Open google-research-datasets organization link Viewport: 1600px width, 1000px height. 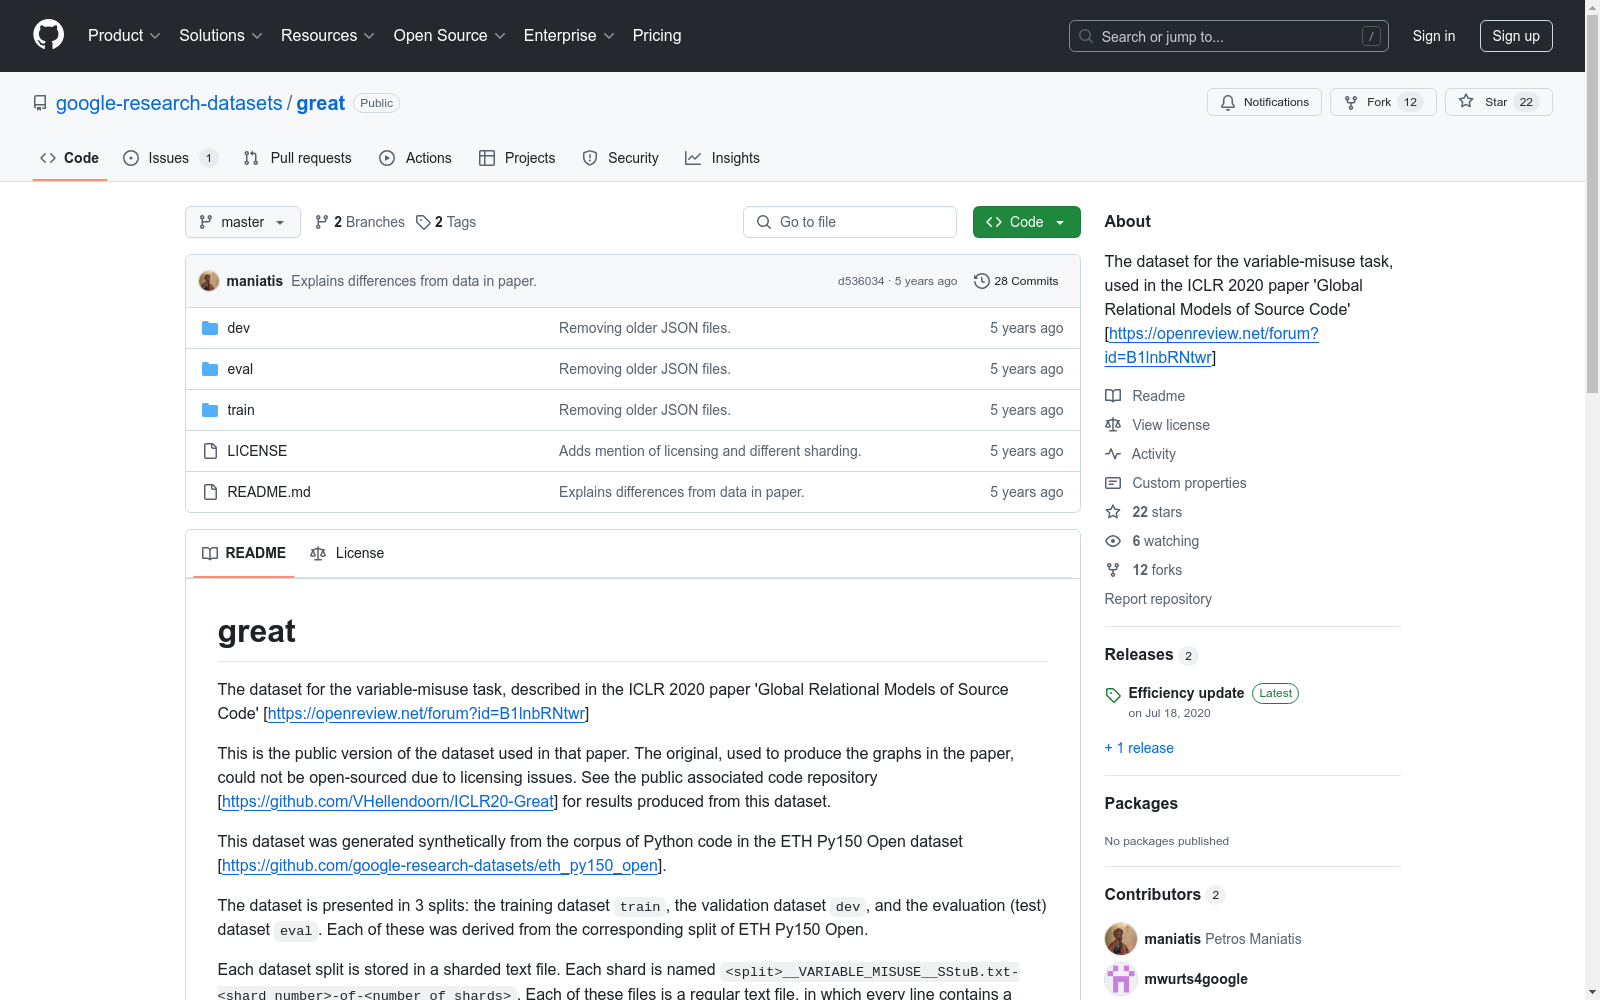(169, 103)
